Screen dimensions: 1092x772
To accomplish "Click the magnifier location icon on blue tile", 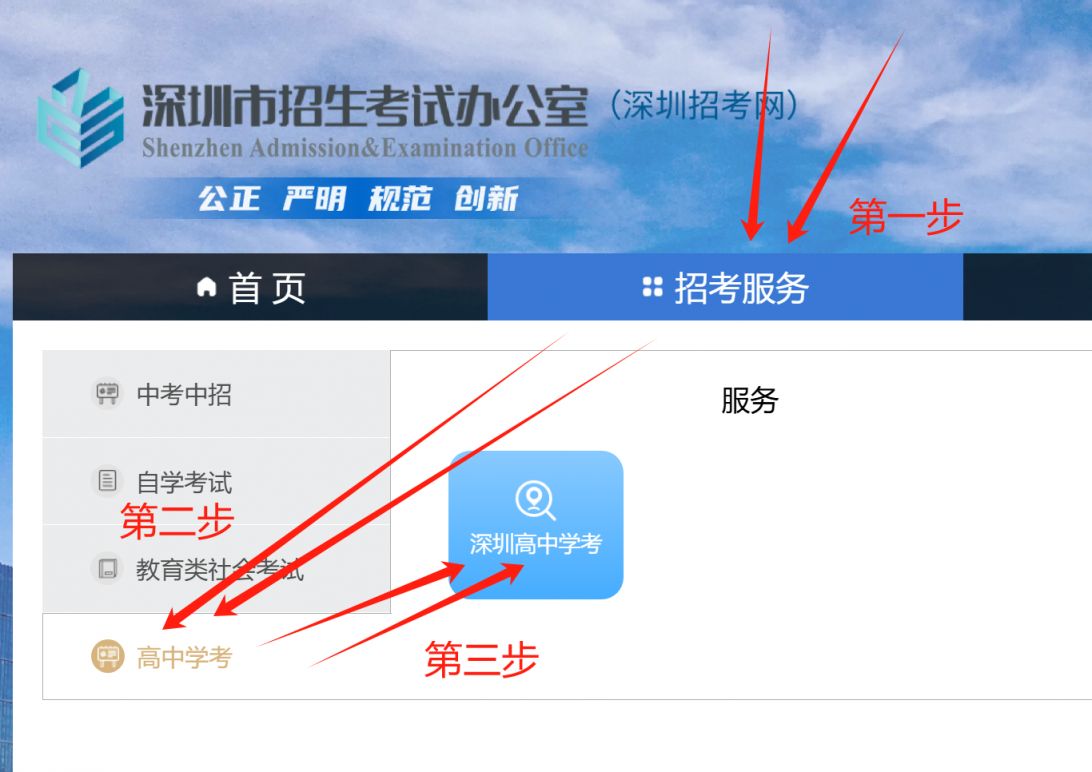I will click(x=535, y=500).
